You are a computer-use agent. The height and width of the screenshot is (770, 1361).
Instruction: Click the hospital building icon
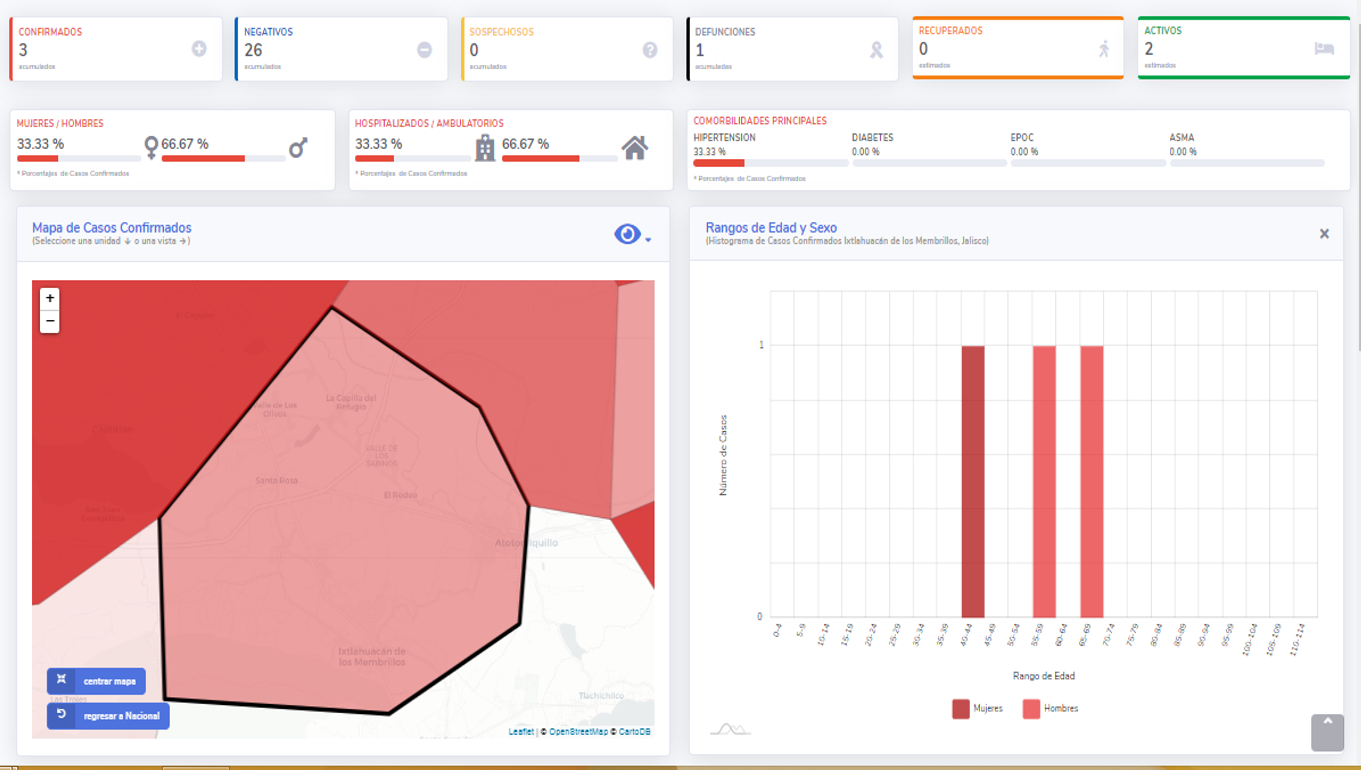pyautogui.click(x=485, y=148)
